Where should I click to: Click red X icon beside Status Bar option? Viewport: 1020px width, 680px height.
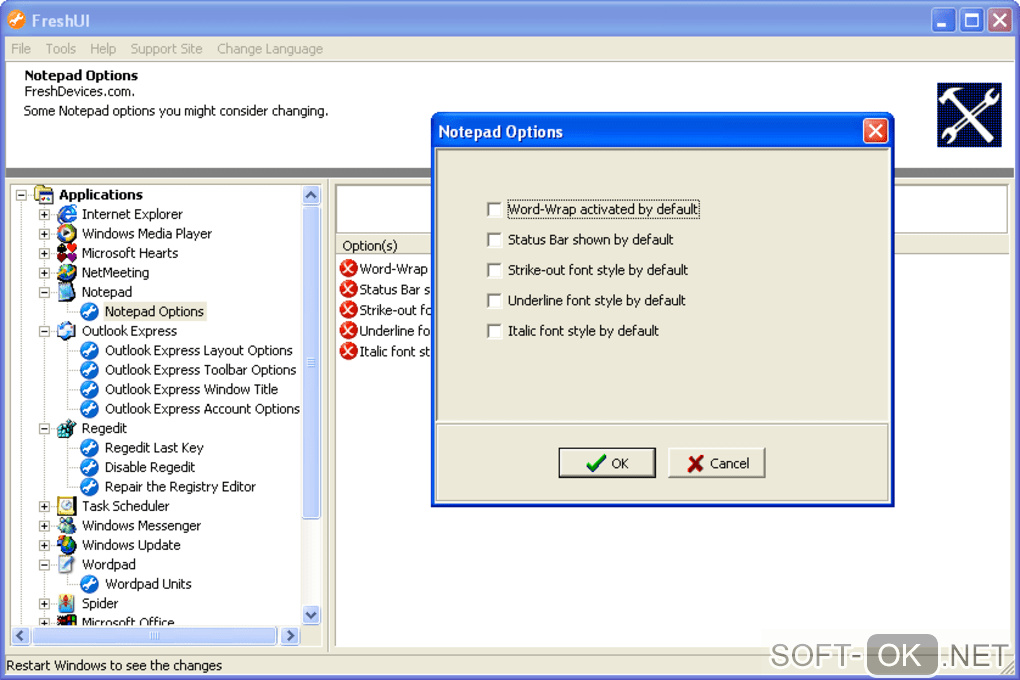349,289
